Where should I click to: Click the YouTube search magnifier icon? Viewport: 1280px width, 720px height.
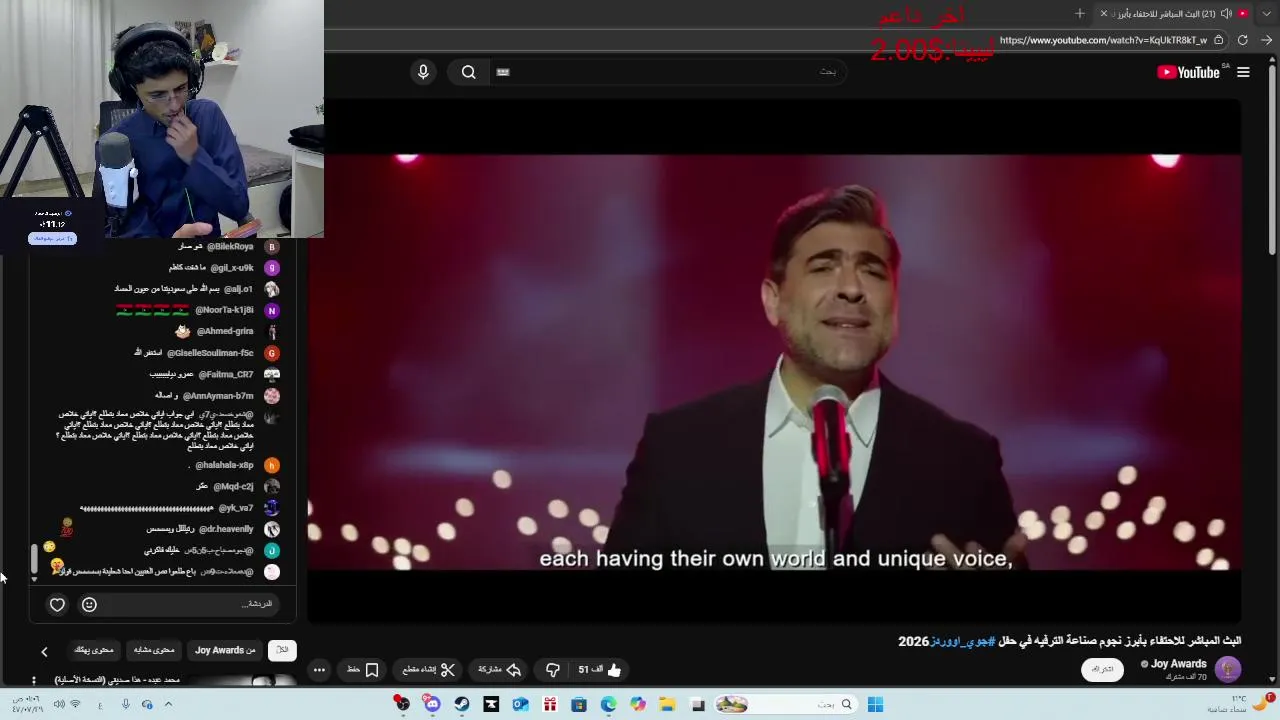pos(468,72)
